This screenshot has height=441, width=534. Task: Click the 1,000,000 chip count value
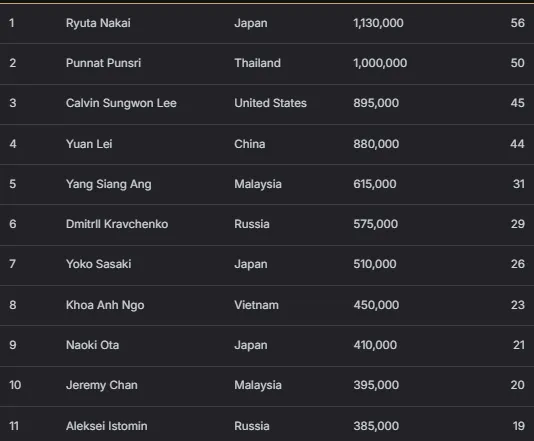pos(380,63)
